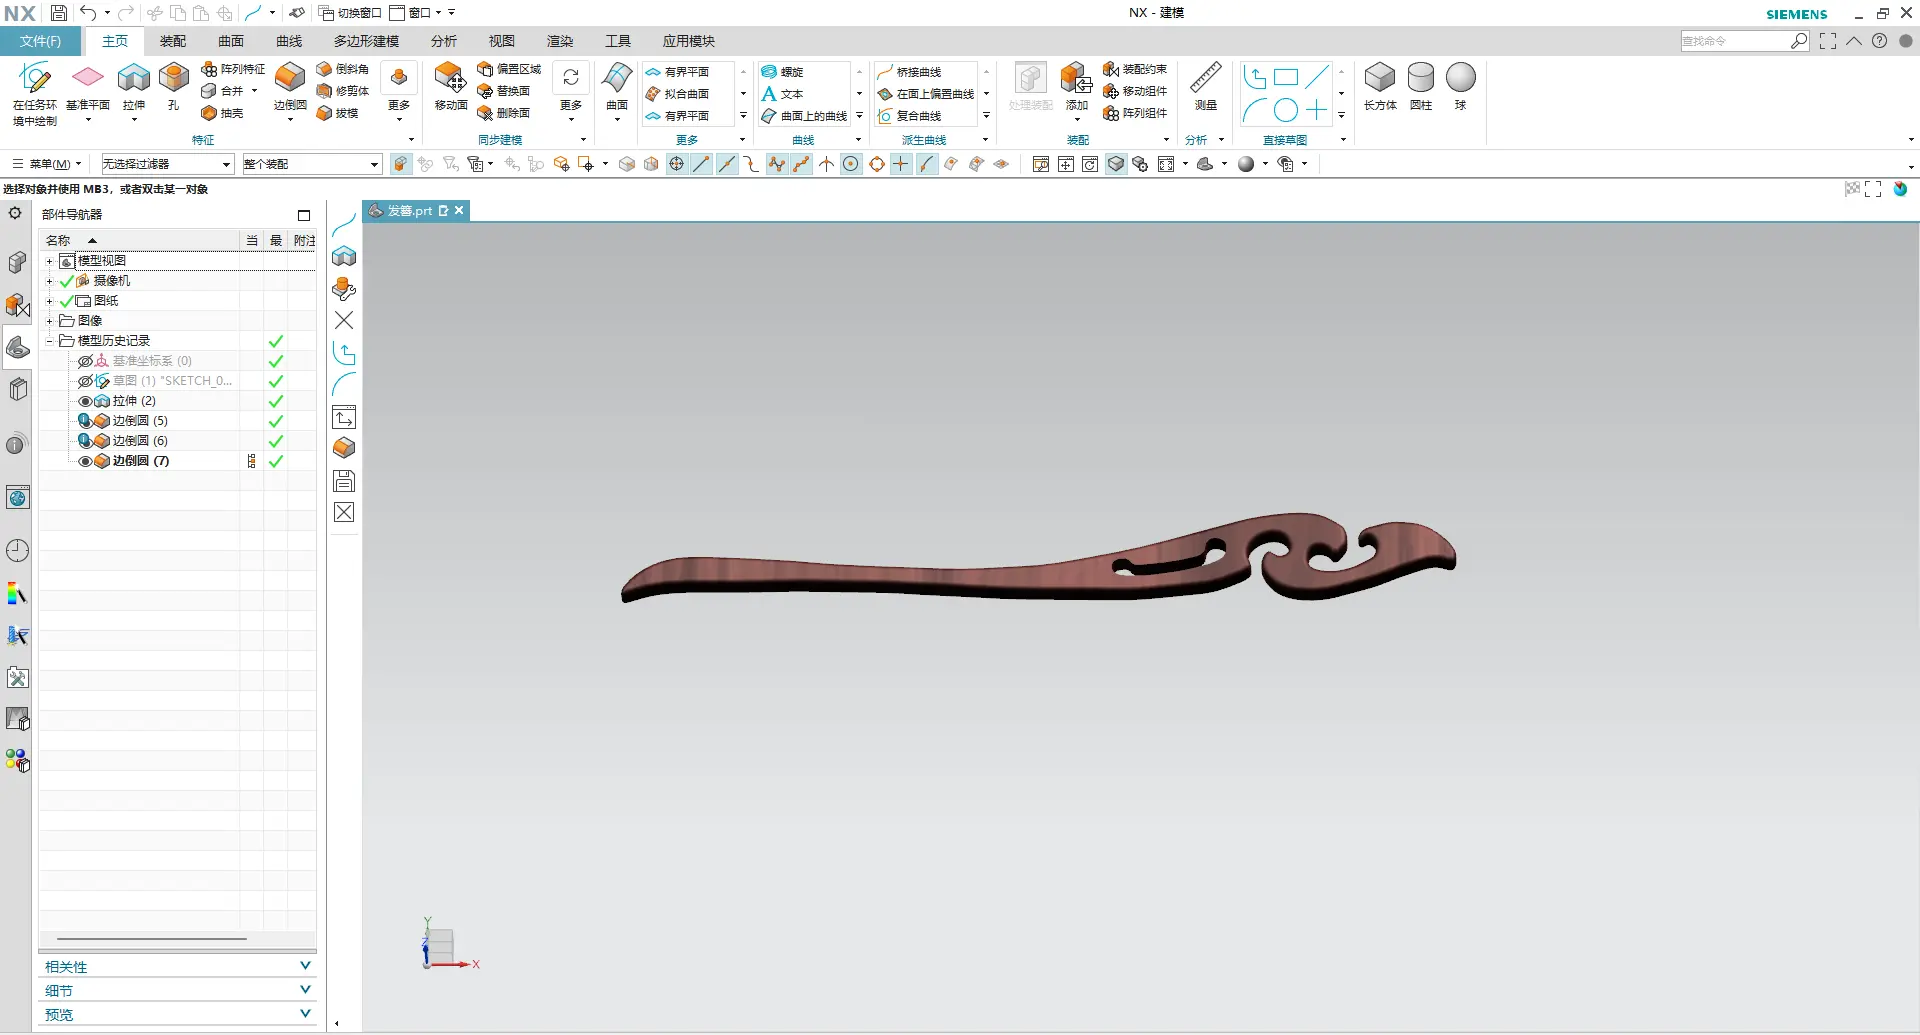Image resolution: width=1920 pixels, height=1035 pixels.
Task: Open the constraint navigator sidebar tab
Action: (17, 304)
